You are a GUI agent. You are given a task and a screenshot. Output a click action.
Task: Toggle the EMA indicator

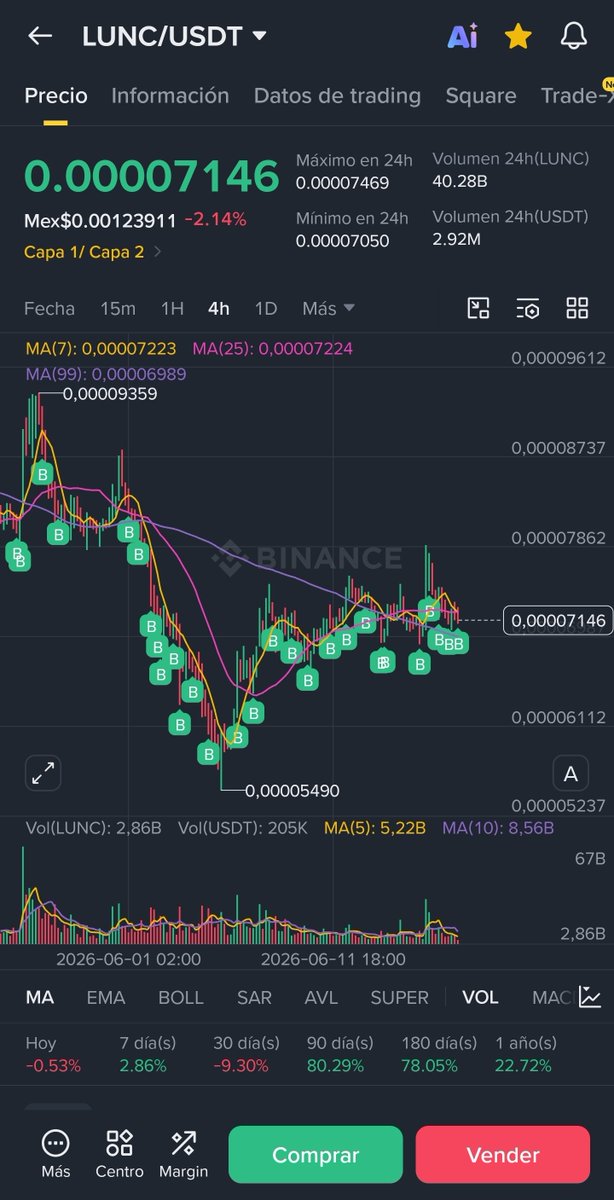pos(106,998)
